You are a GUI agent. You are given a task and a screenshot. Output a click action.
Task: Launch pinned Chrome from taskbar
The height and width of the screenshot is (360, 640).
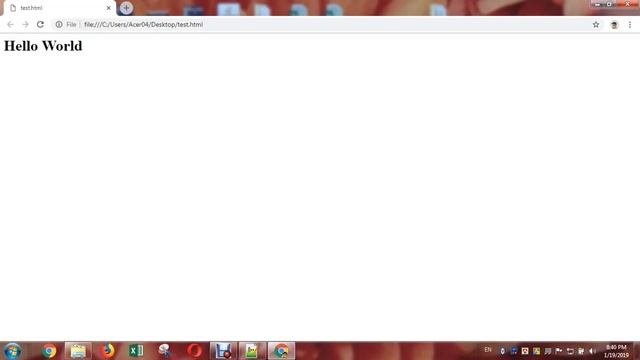tap(49, 351)
